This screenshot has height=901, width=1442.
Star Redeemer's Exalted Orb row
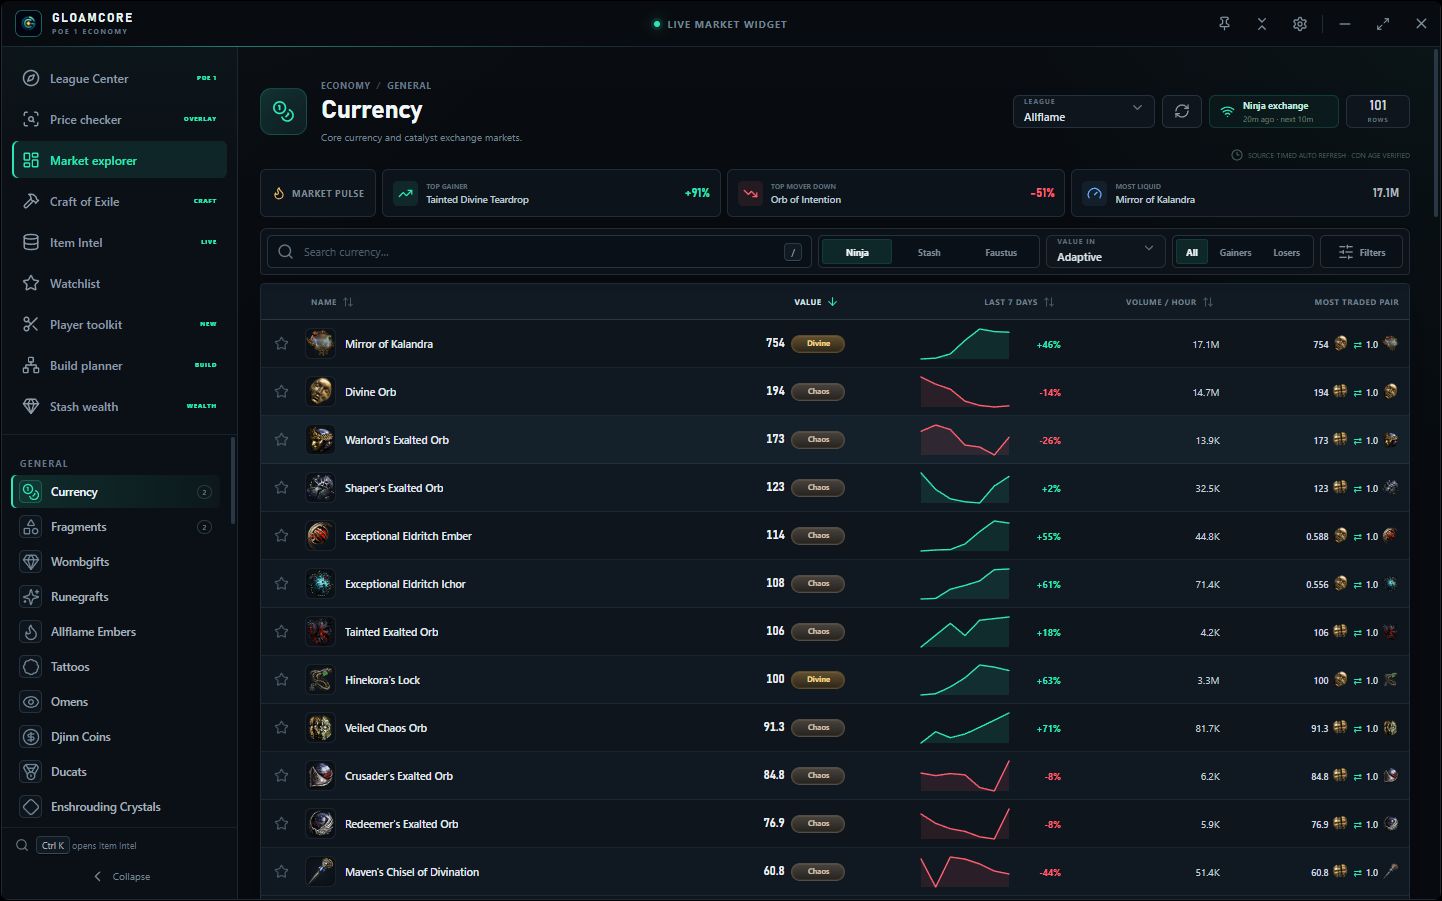281,824
